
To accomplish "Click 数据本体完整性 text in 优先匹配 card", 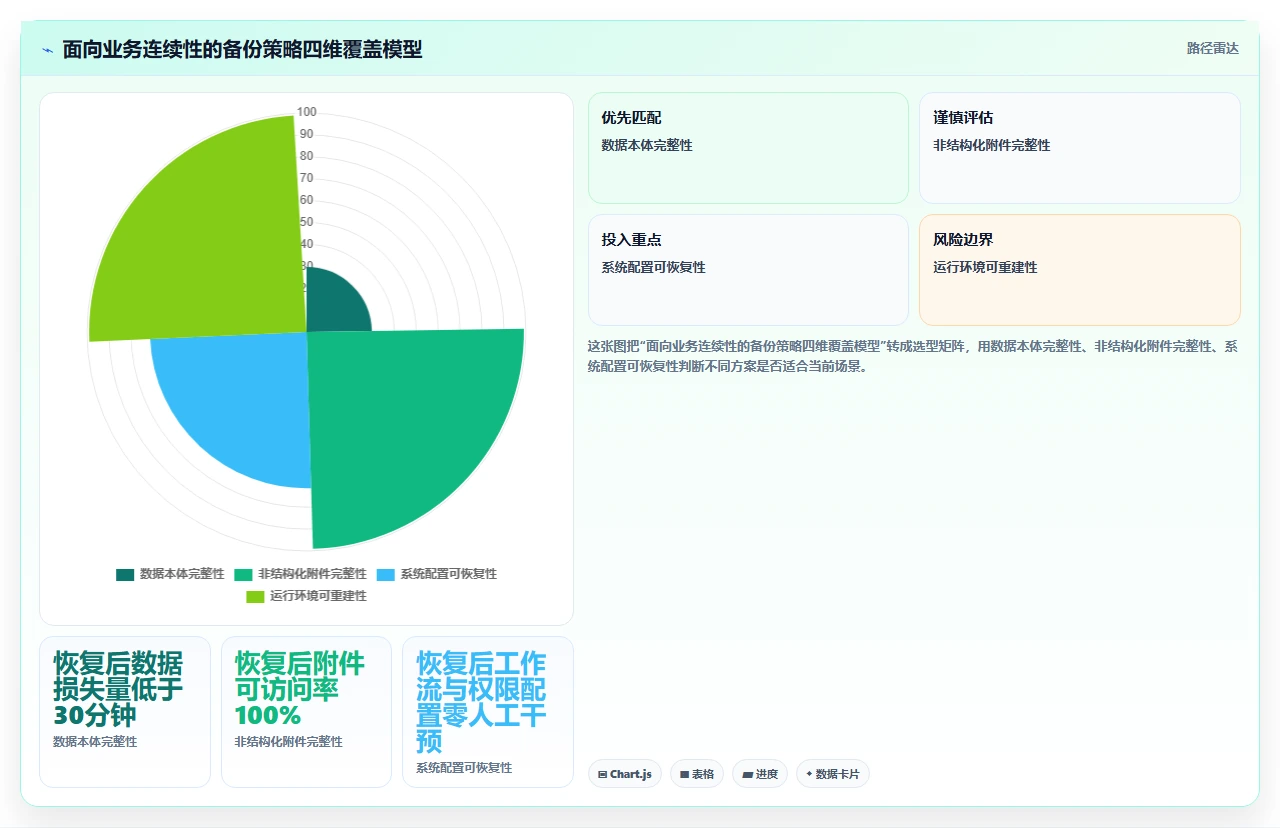I will pyautogui.click(x=647, y=145).
